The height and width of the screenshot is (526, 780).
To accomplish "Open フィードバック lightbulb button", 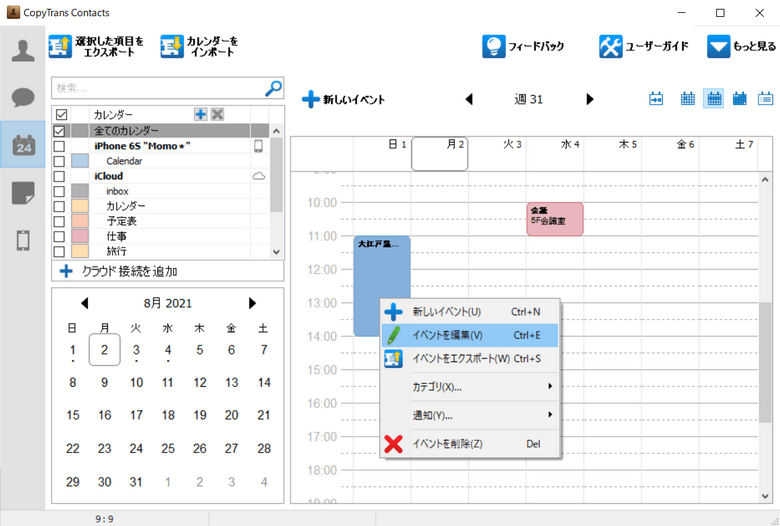I will 523,46.
